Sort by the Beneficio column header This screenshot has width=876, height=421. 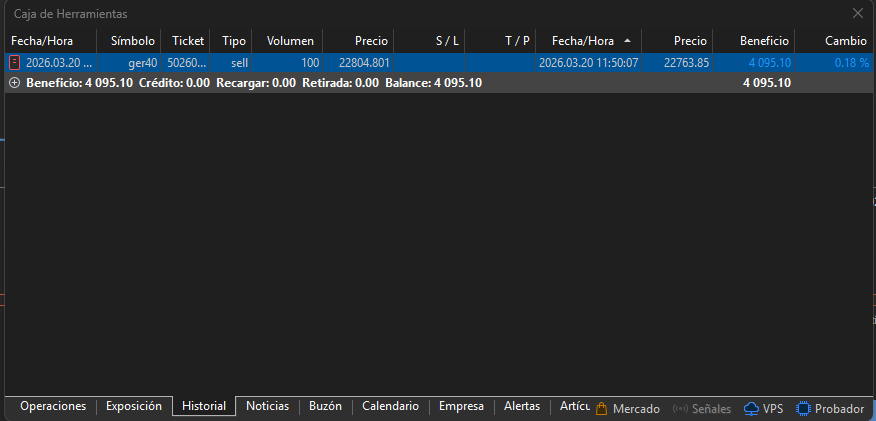pyautogui.click(x=764, y=41)
